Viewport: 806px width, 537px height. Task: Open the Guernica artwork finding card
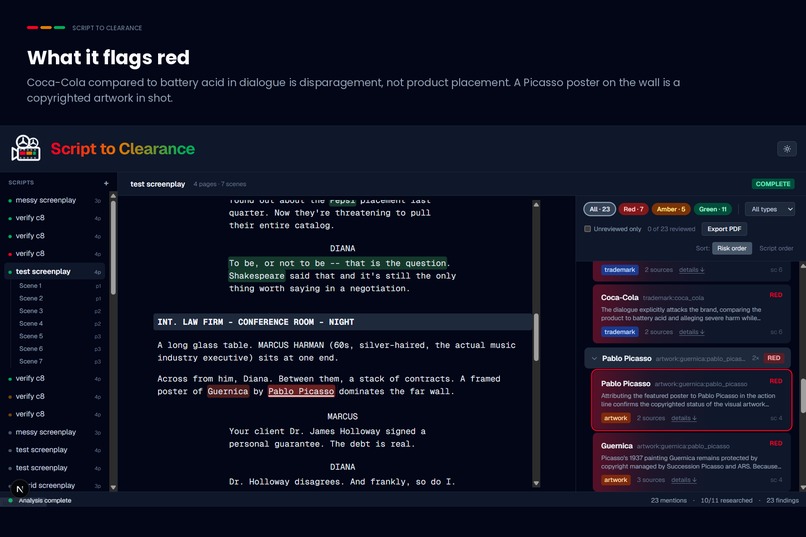[x=690, y=462]
